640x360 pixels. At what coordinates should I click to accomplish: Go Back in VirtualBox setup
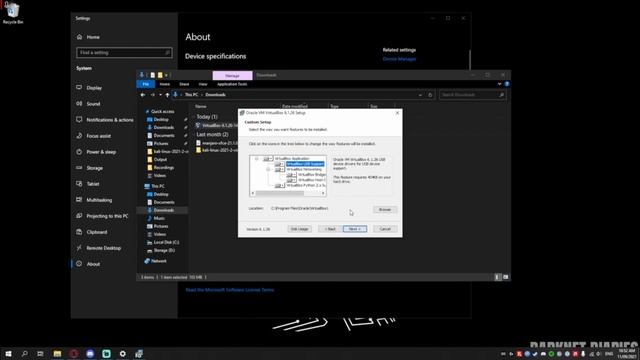click(330, 229)
